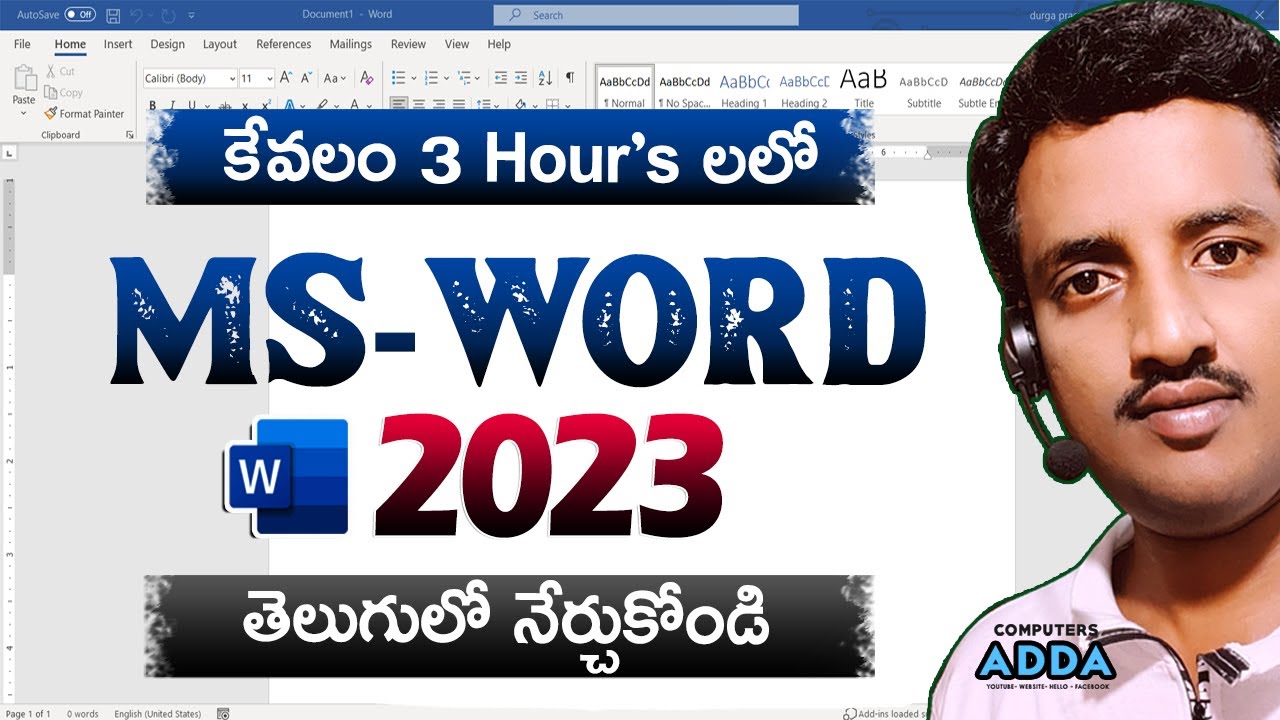
Task: Toggle Underline formatting
Action: point(192,104)
